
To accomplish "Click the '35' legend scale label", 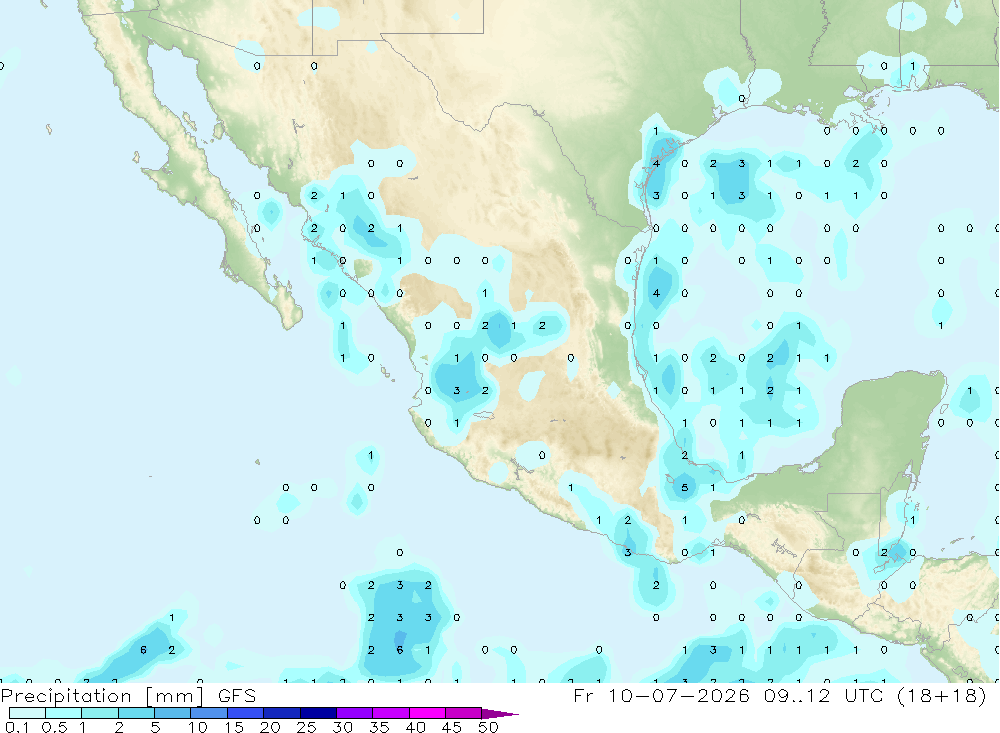I will point(379,727).
